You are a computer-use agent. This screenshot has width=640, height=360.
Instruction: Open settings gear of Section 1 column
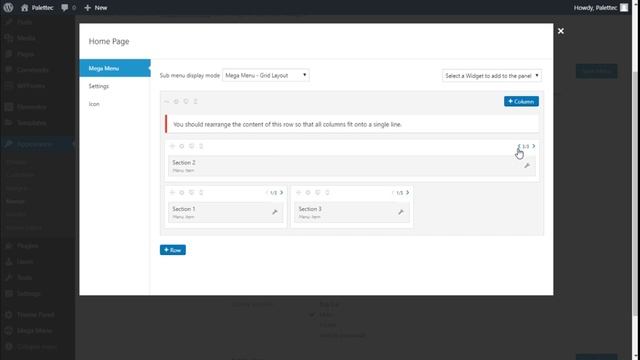(x=182, y=193)
